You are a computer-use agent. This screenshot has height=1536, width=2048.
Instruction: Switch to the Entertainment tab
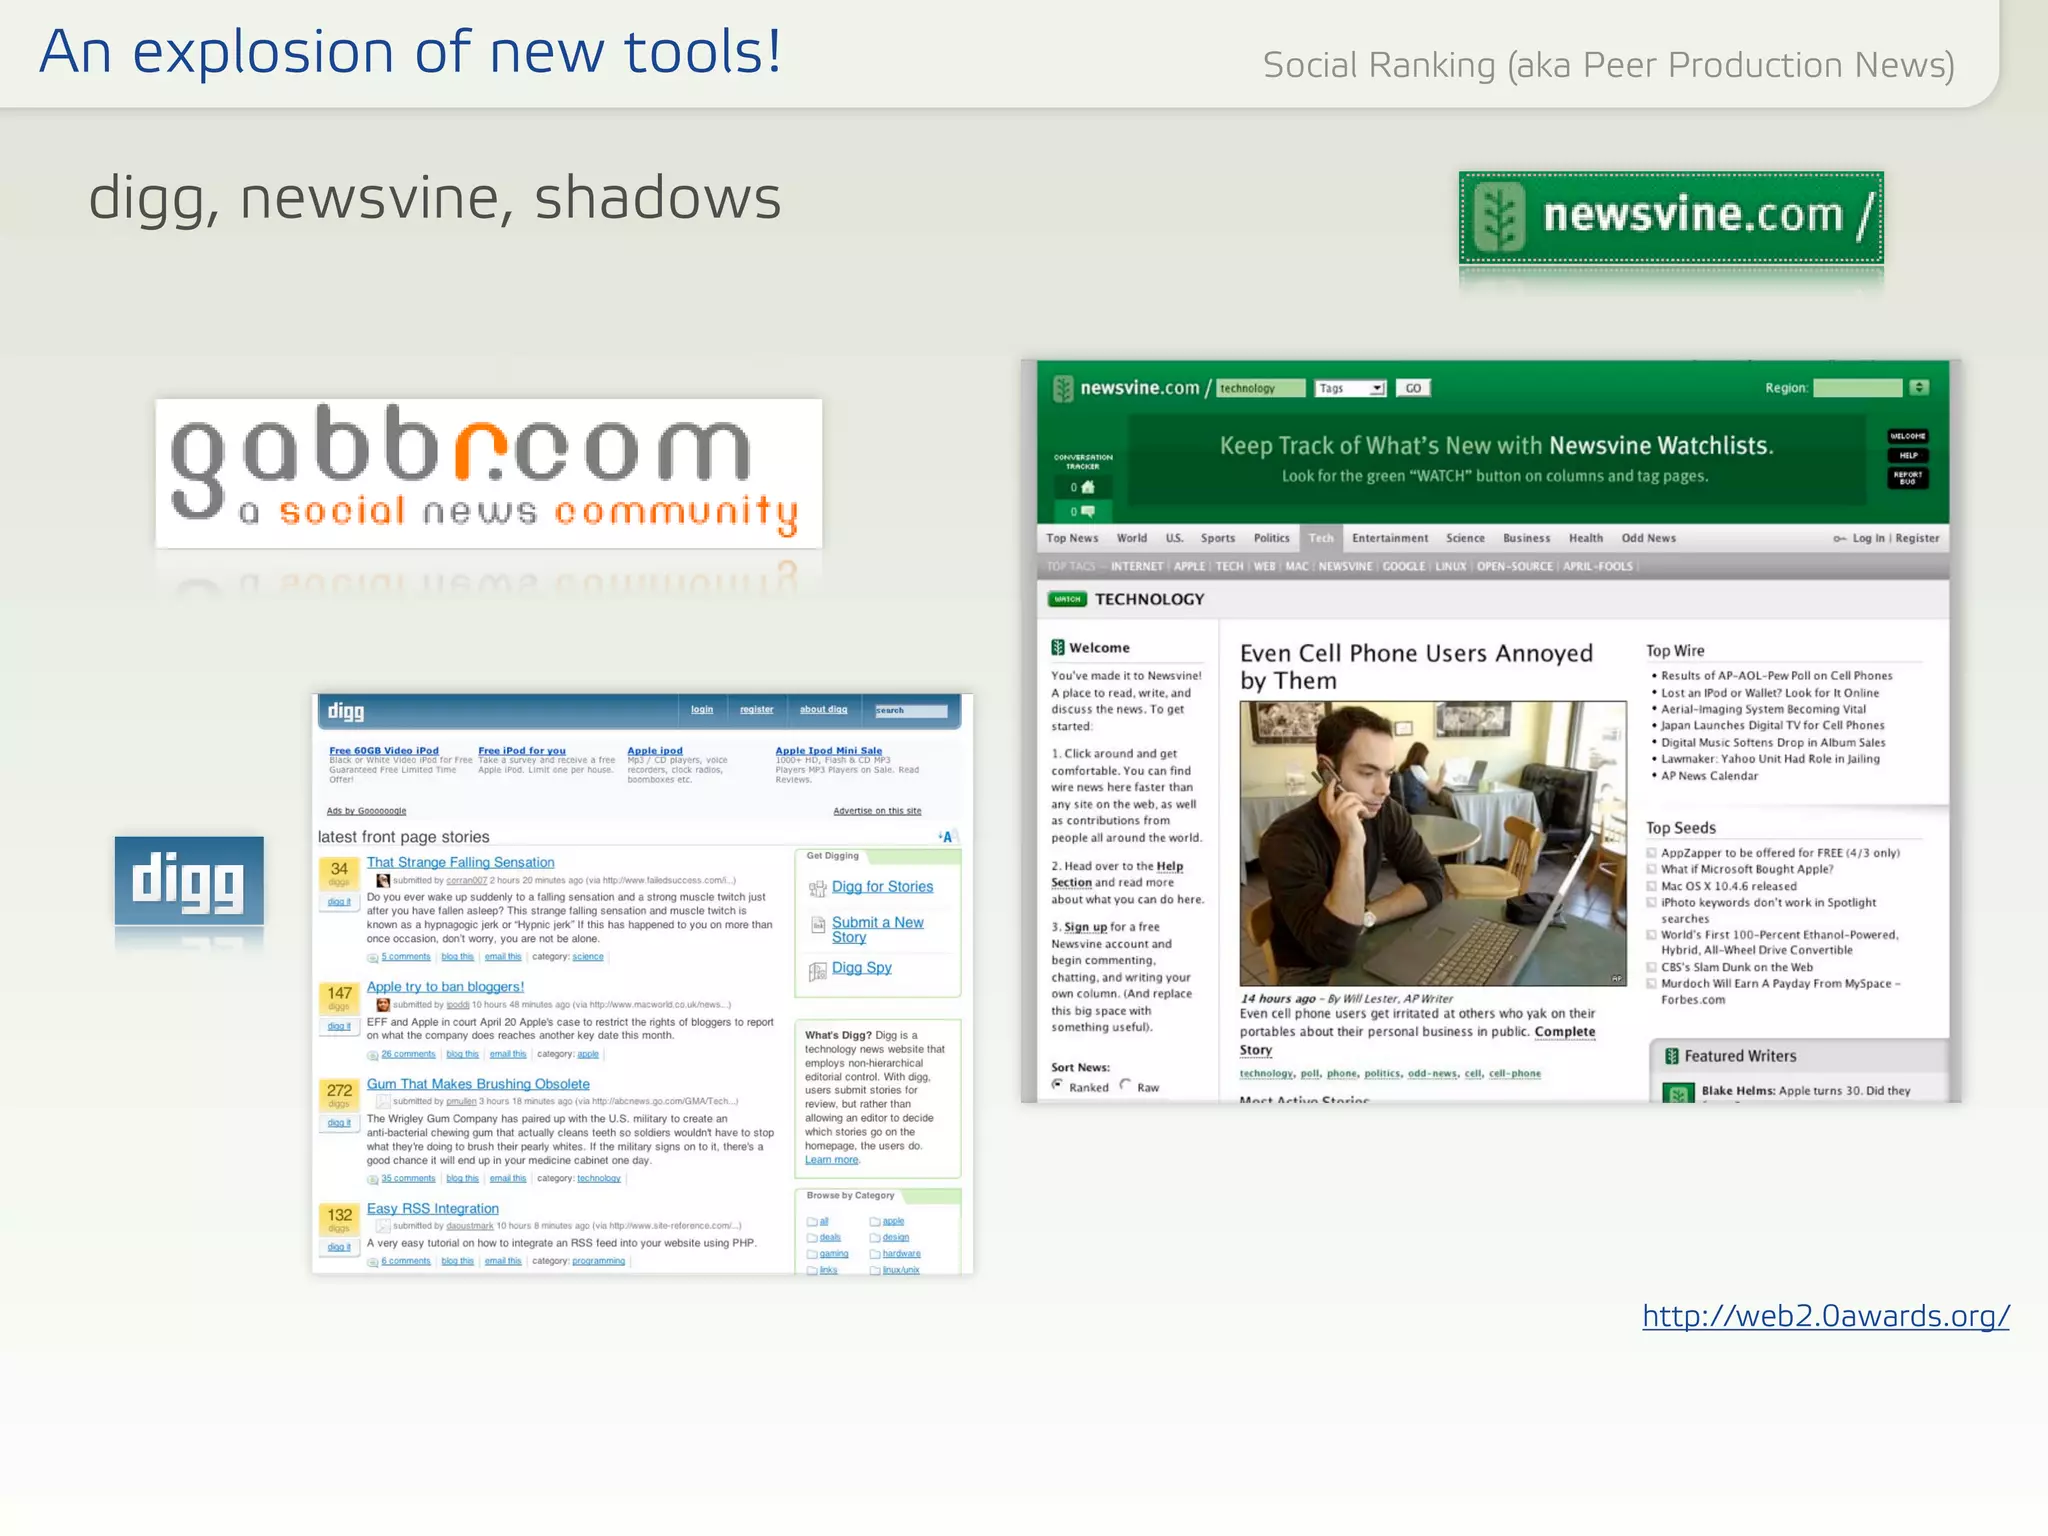pyautogui.click(x=1390, y=538)
